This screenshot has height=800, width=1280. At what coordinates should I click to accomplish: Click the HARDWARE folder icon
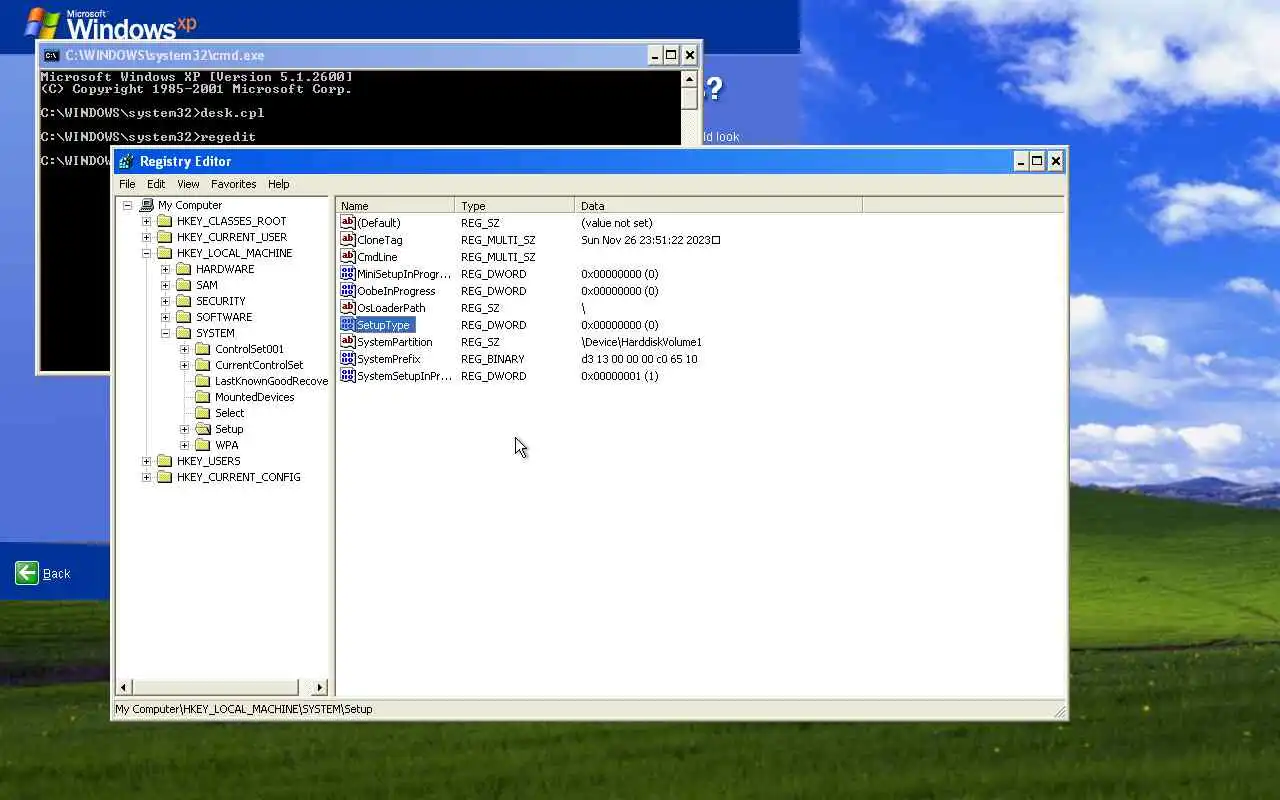[x=183, y=269]
